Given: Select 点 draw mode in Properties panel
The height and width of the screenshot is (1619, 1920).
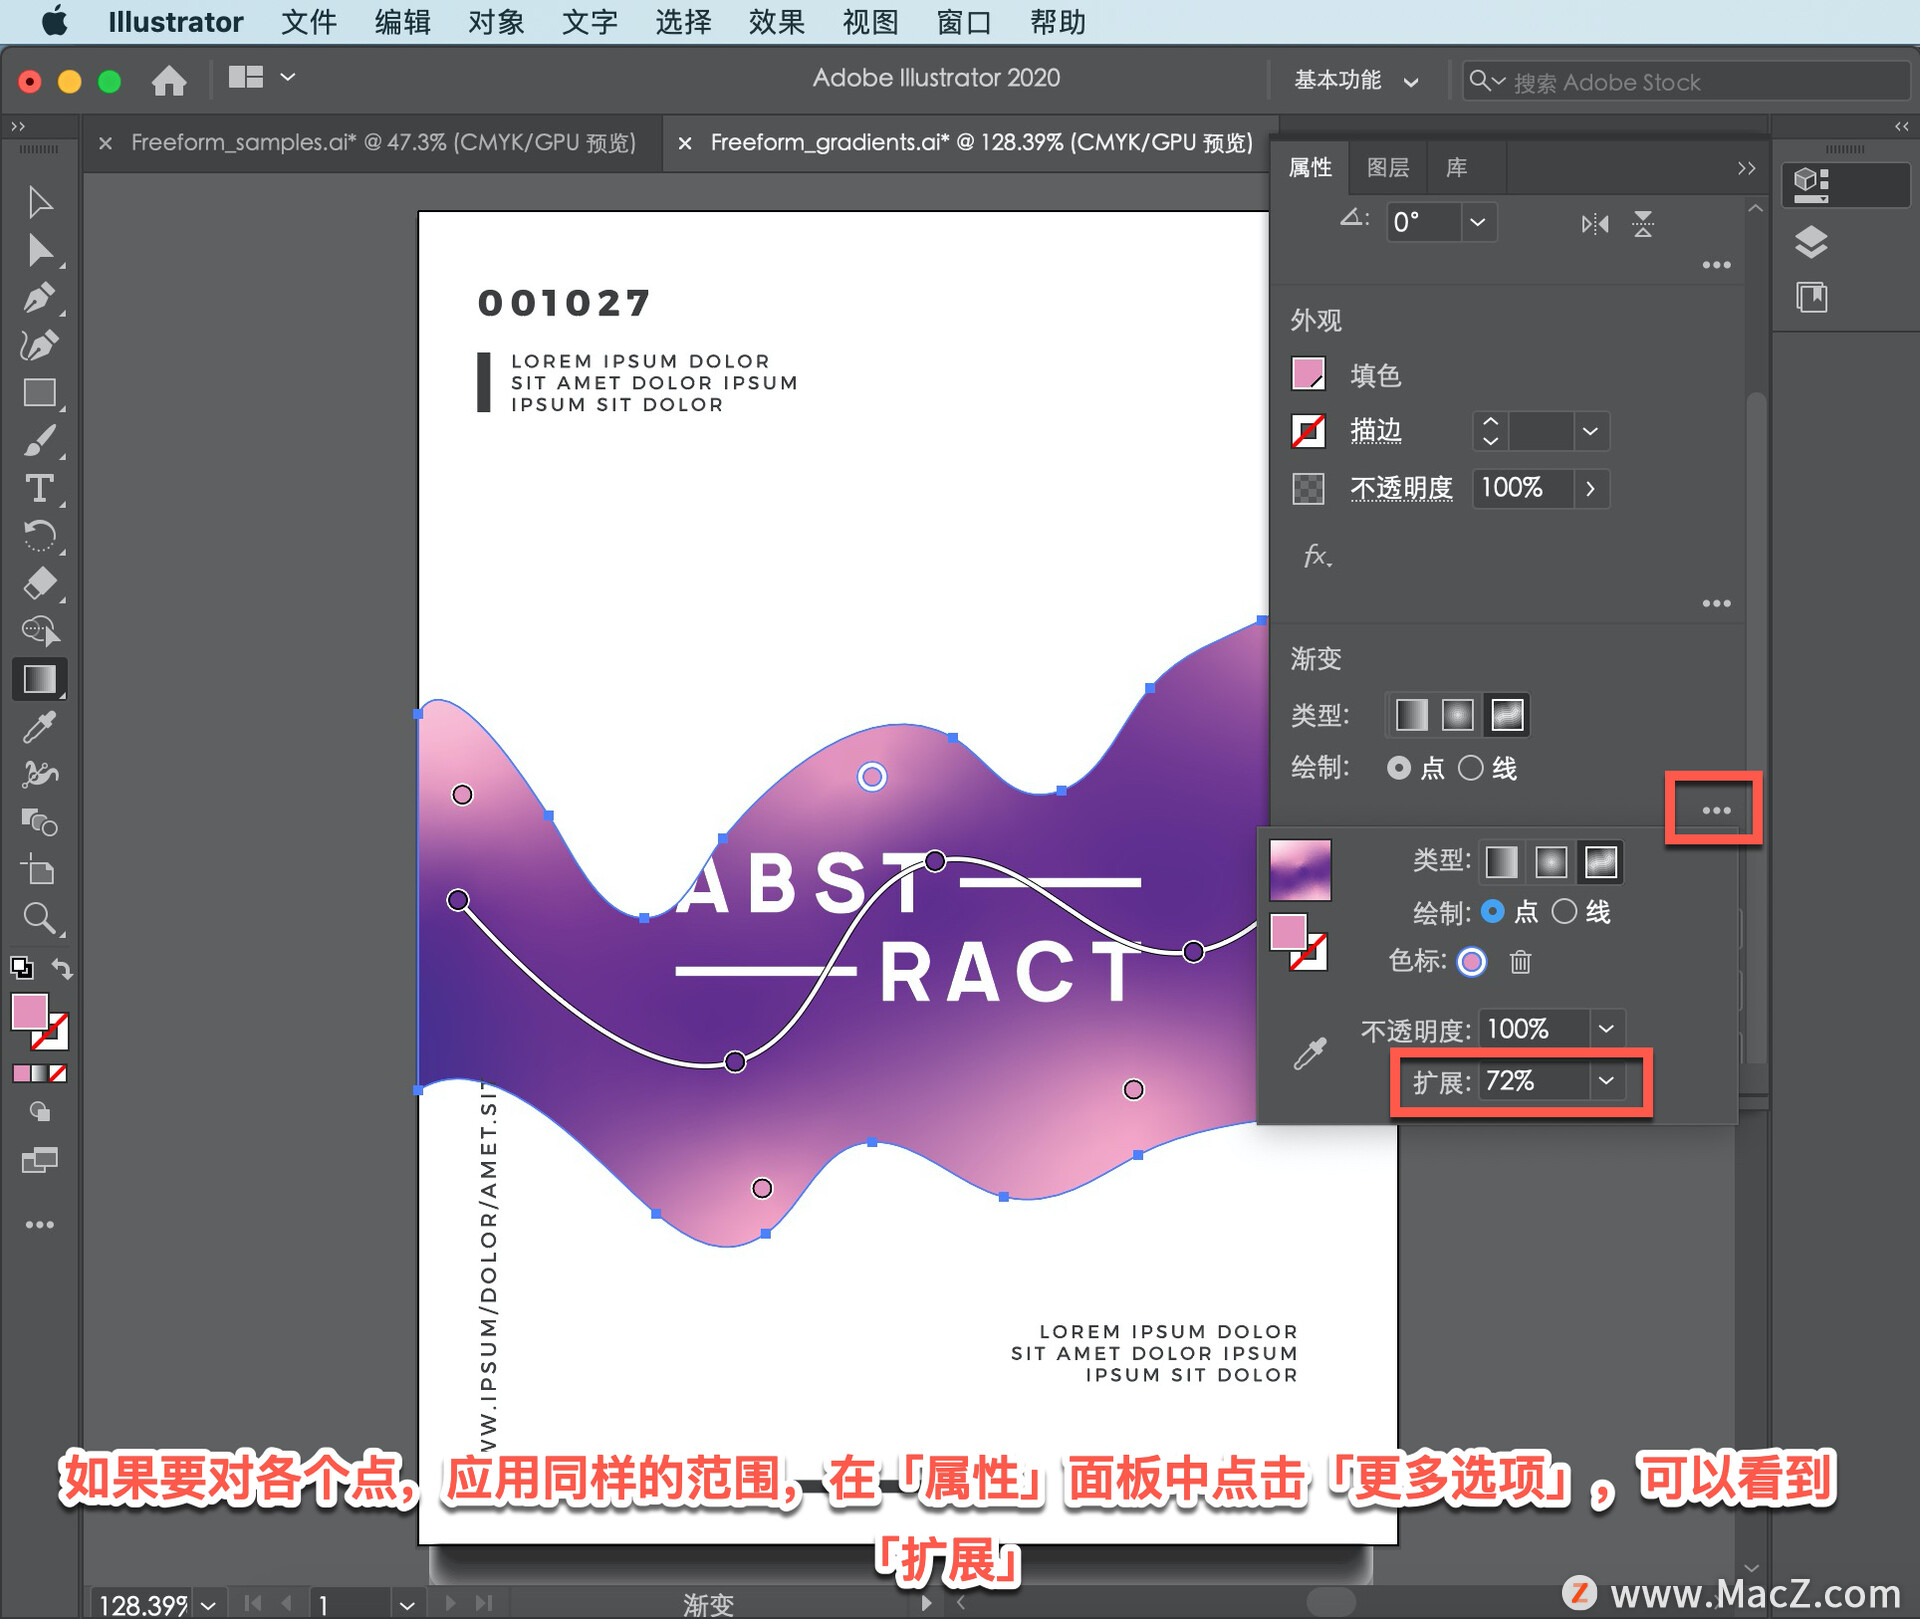Looking at the screenshot, I should pyautogui.click(x=1399, y=768).
